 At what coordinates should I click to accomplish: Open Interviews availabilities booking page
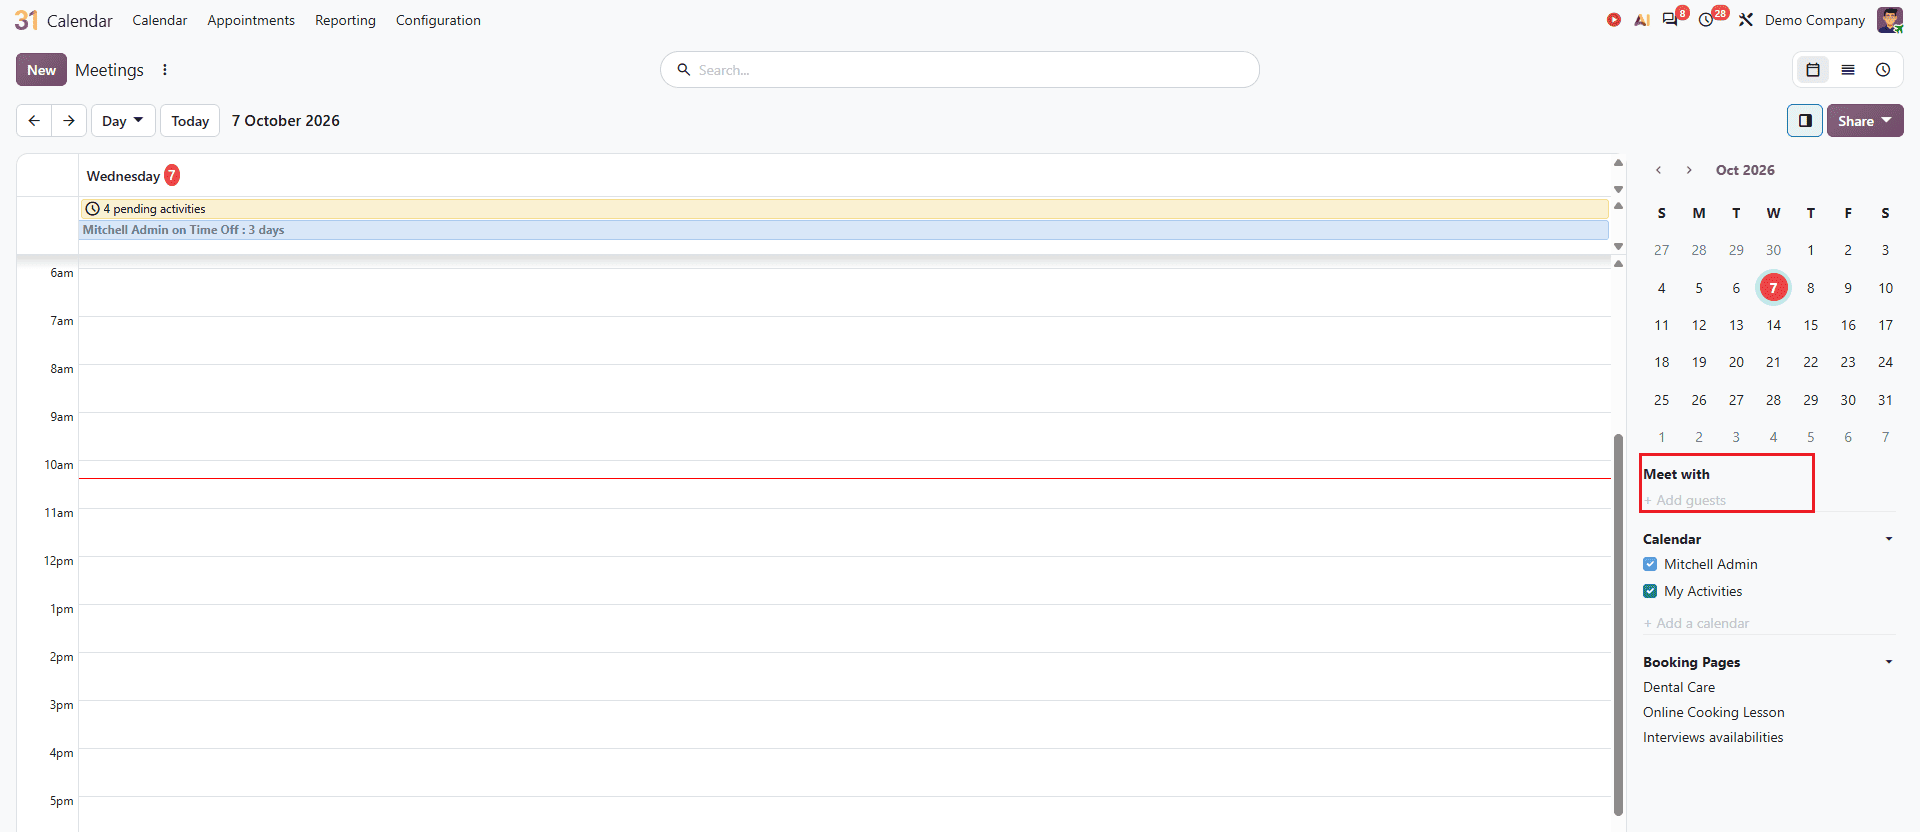1713,737
